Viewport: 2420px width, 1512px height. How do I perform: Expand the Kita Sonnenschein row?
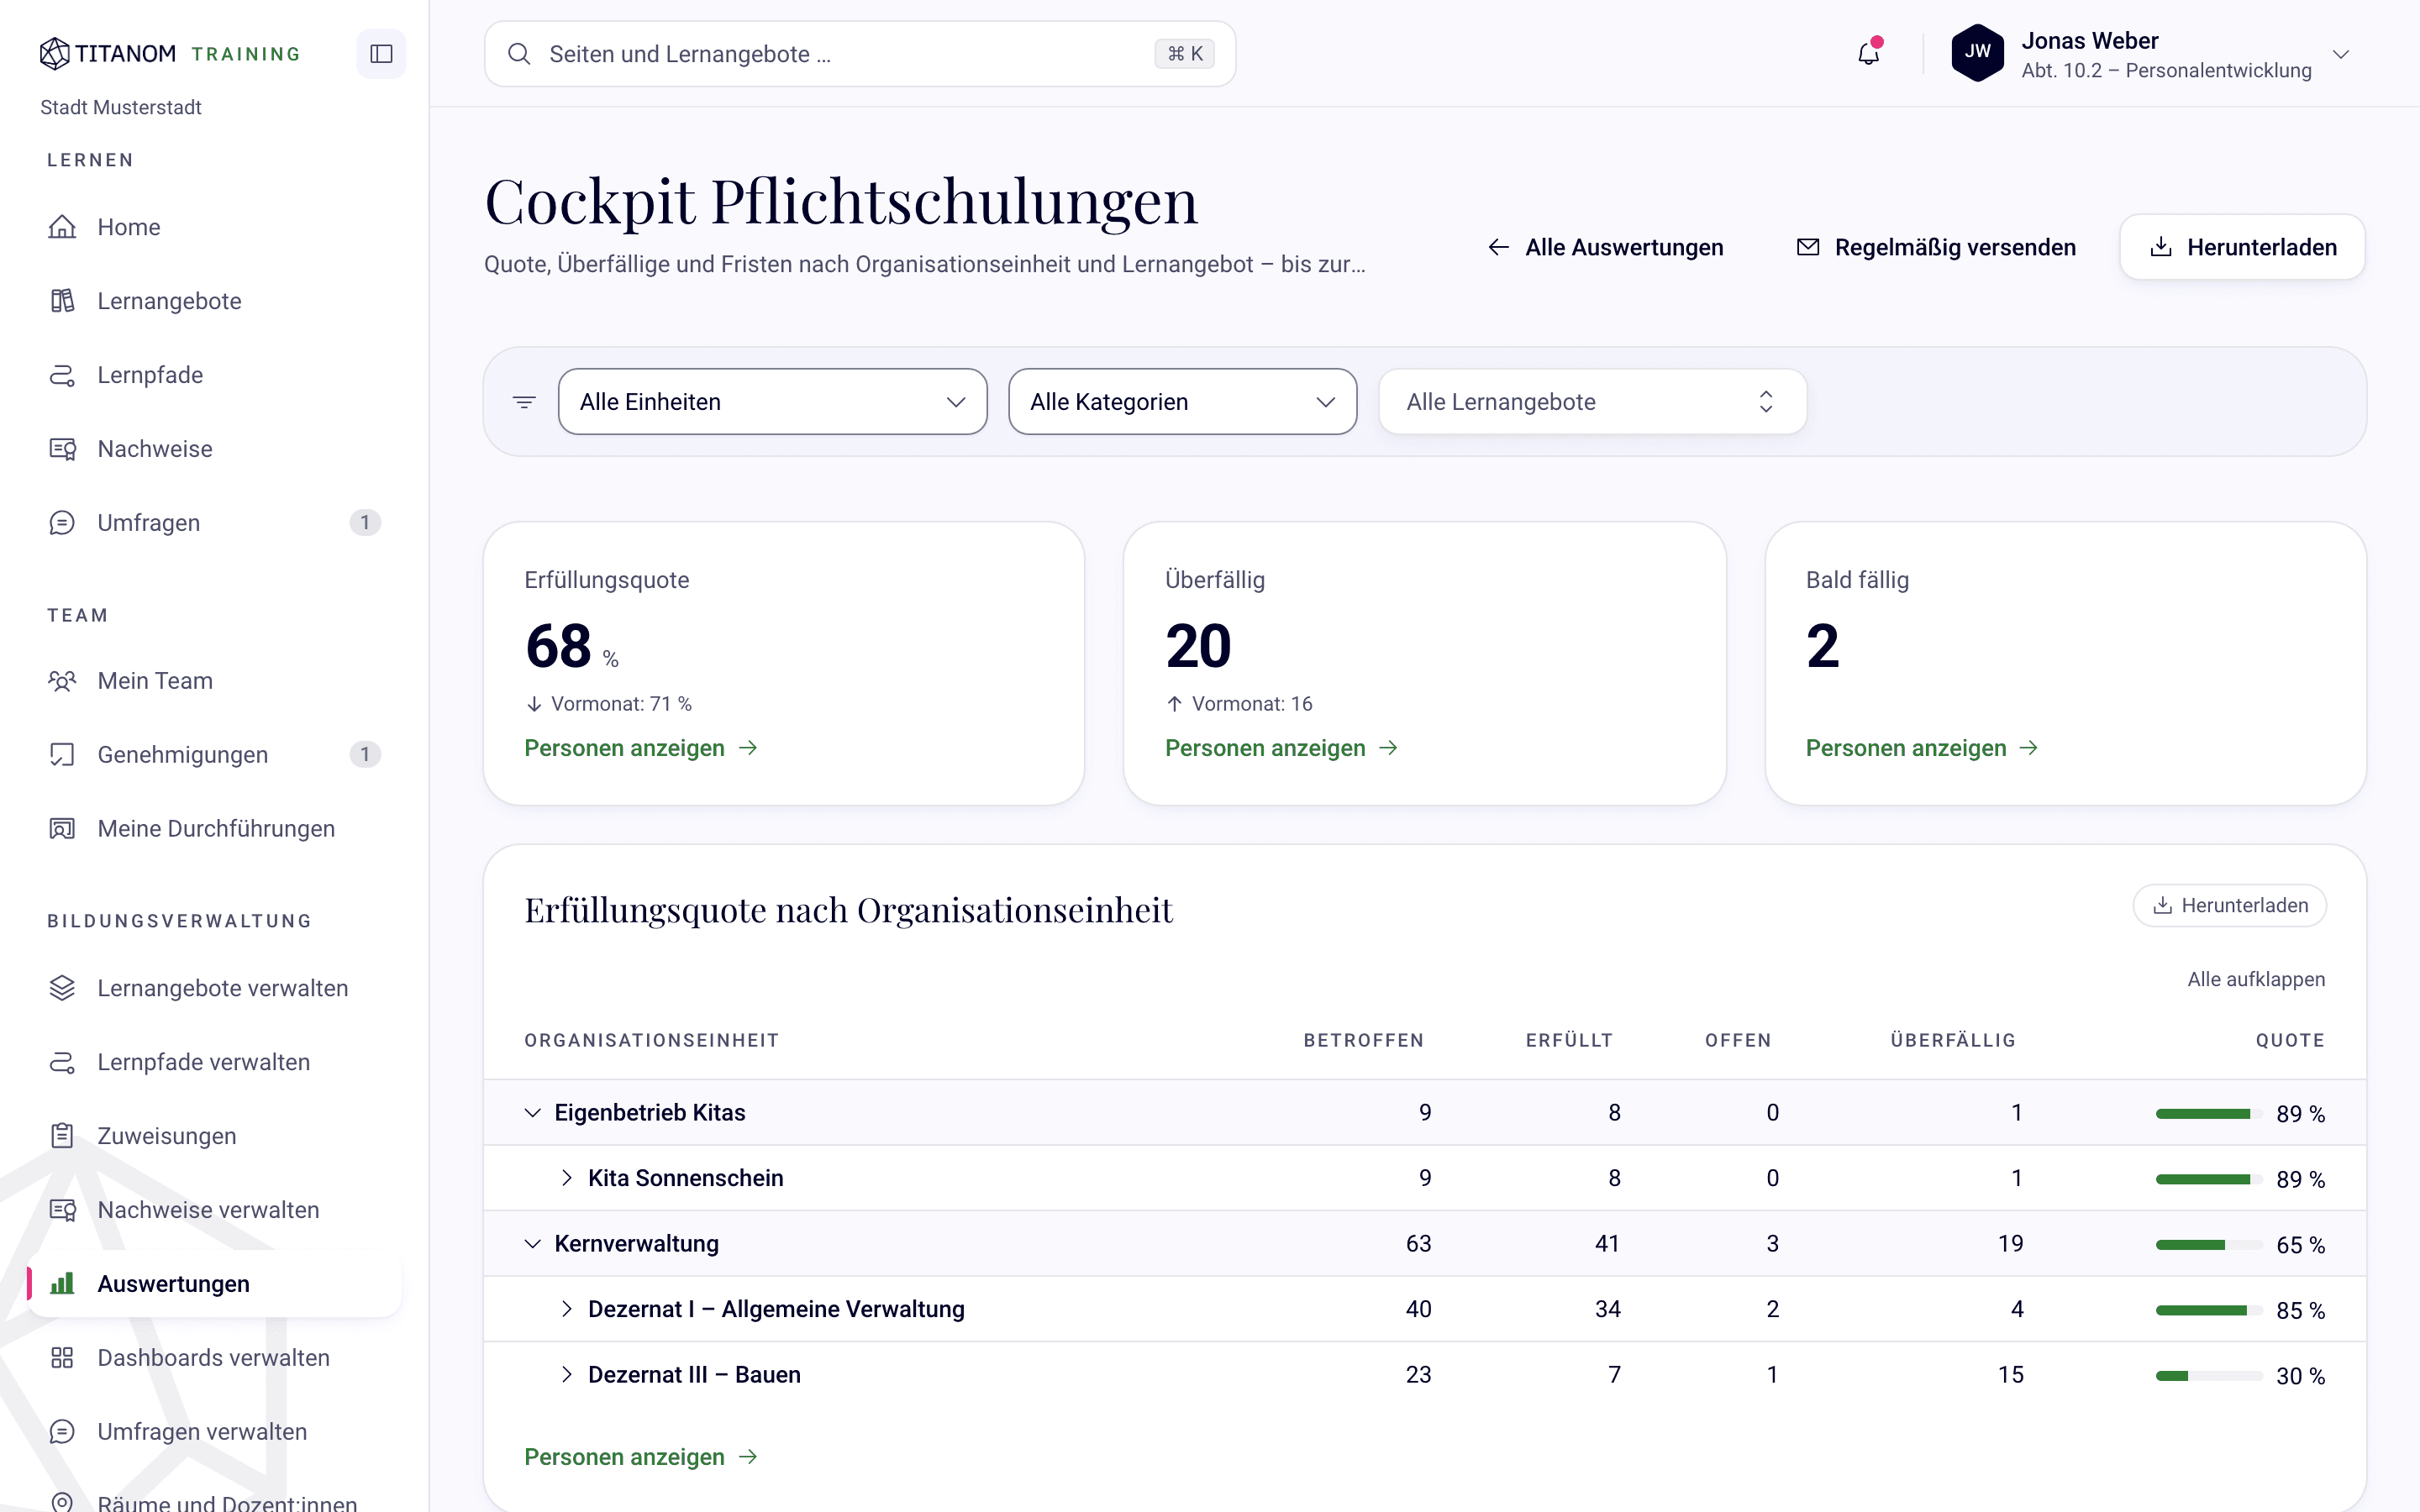(x=567, y=1178)
